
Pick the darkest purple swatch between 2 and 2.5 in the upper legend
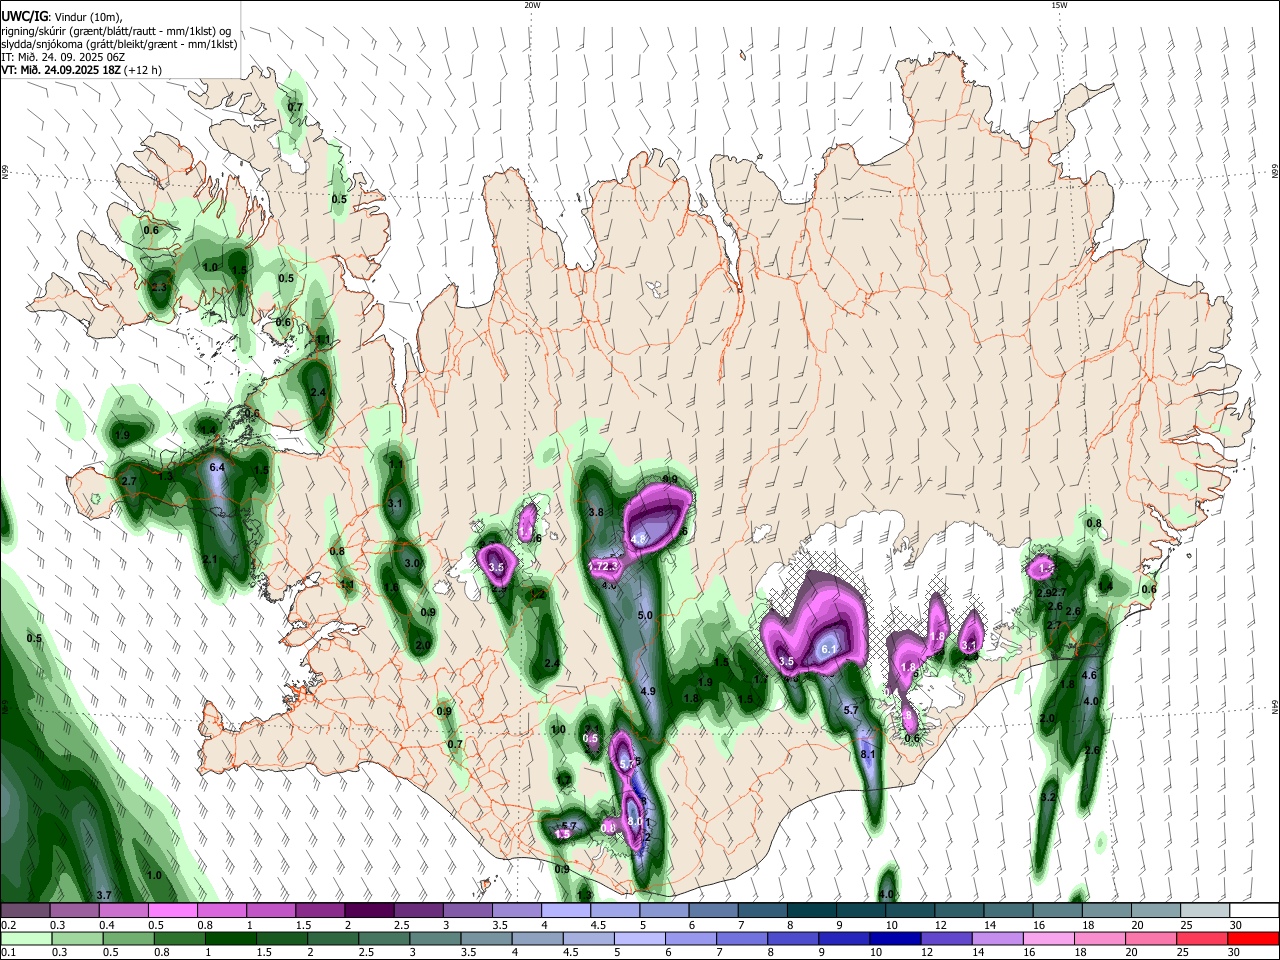[x=368, y=910]
